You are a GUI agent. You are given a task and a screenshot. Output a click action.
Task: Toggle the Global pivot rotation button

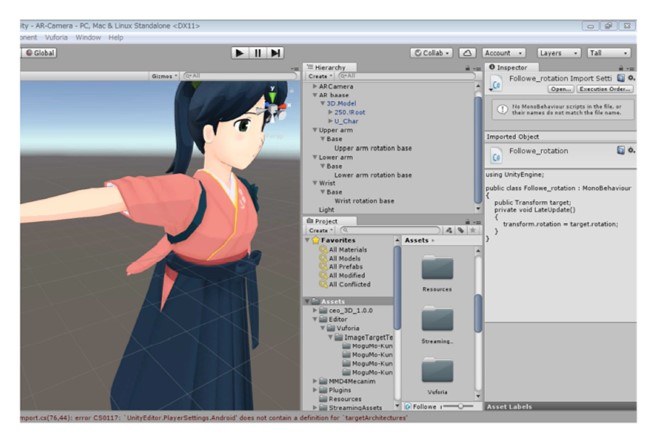(x=40, y=53)
